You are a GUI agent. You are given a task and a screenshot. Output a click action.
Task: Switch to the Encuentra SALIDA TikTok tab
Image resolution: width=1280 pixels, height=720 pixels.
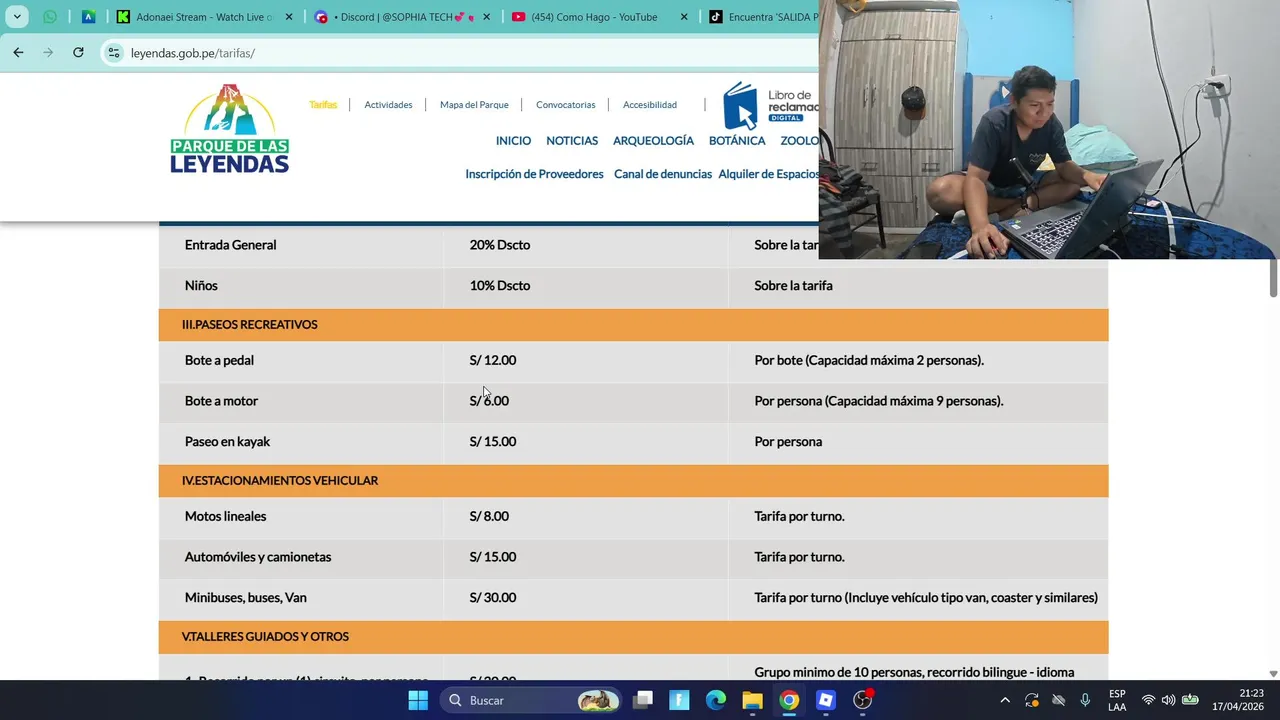[x=762, y=17]
